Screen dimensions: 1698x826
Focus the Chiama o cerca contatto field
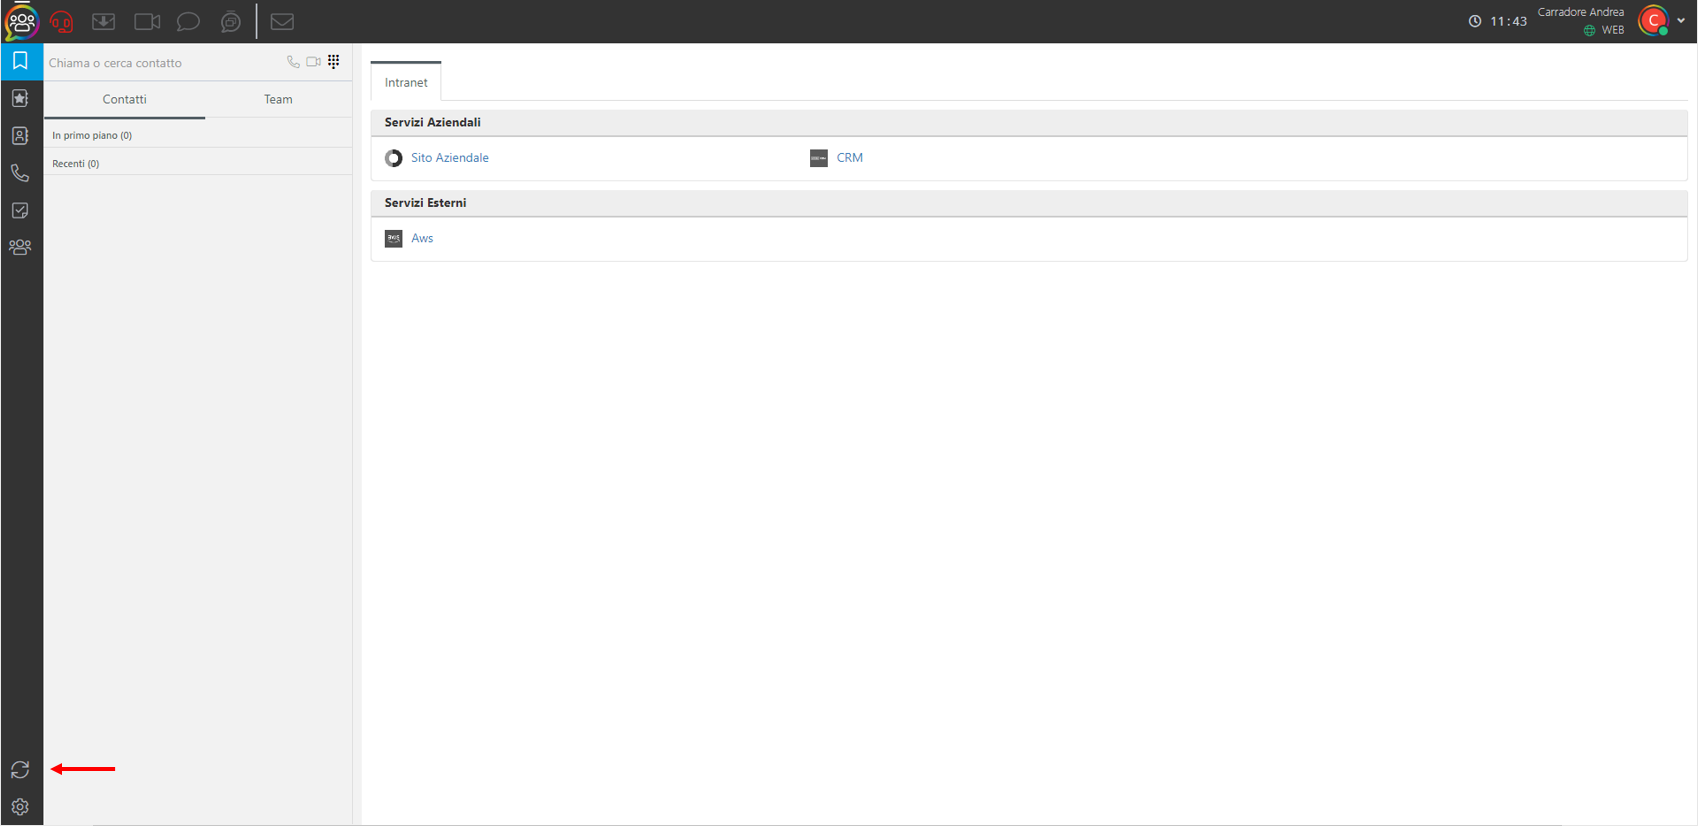click(165, 62)
